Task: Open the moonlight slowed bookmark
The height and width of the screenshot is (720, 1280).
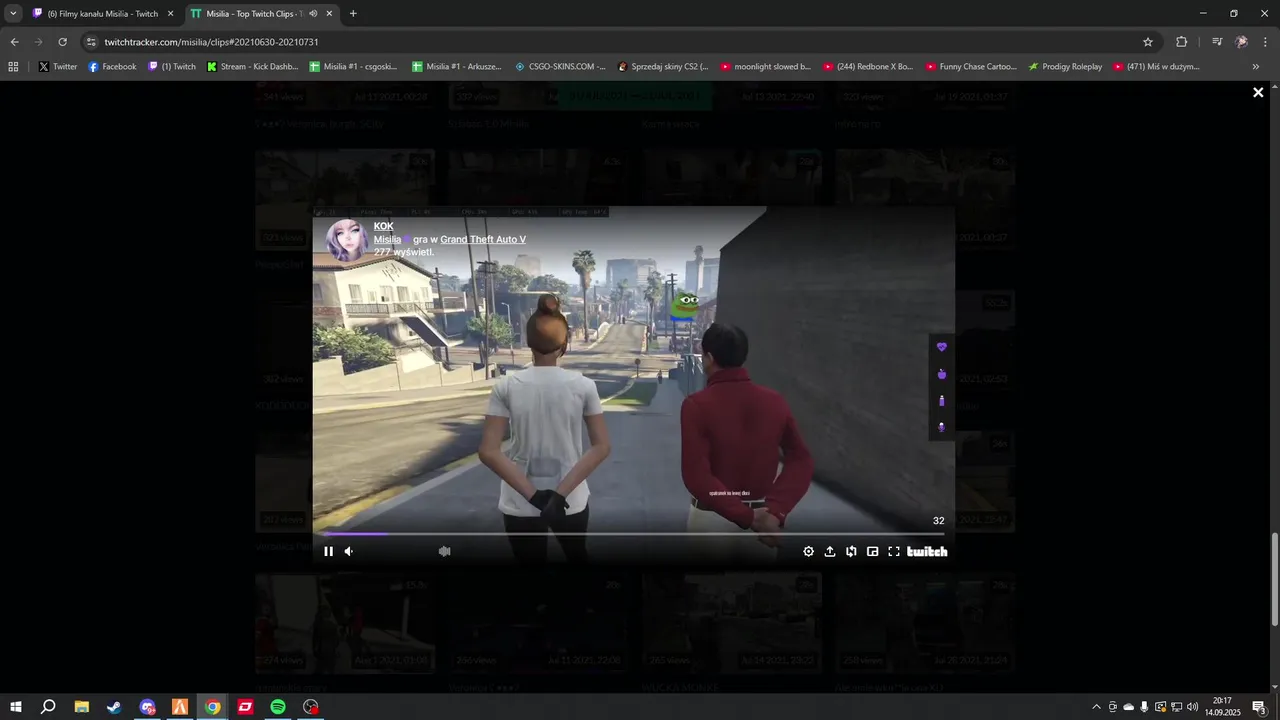Action: 766,67
